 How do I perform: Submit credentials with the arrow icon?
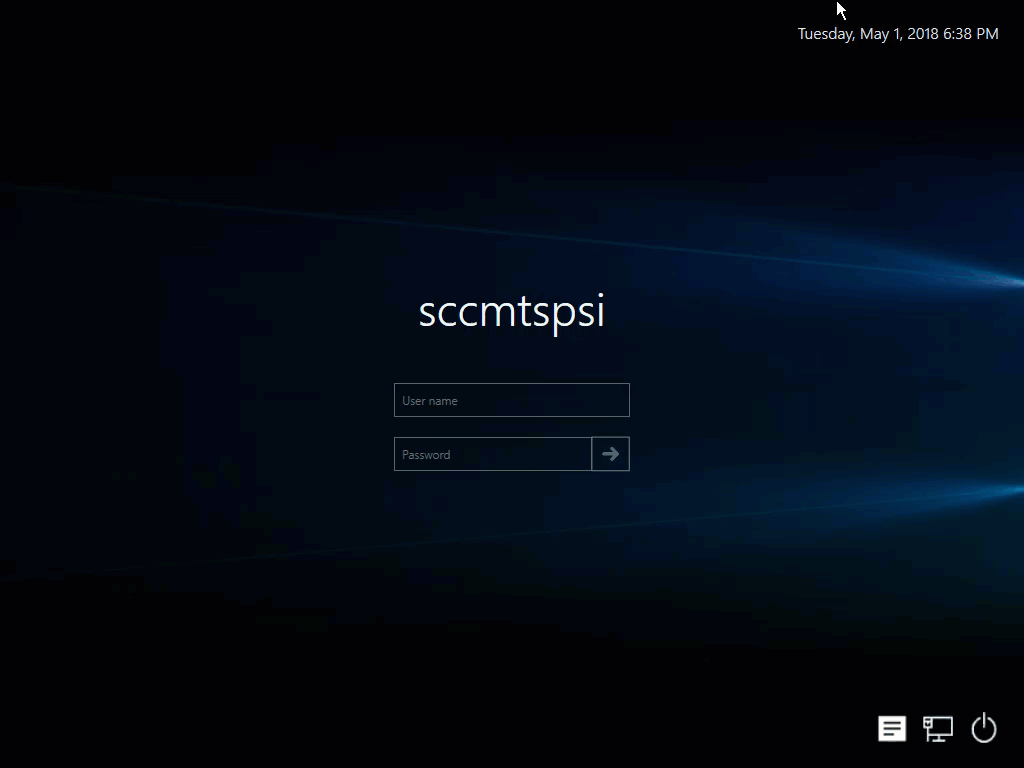(610, 454)
